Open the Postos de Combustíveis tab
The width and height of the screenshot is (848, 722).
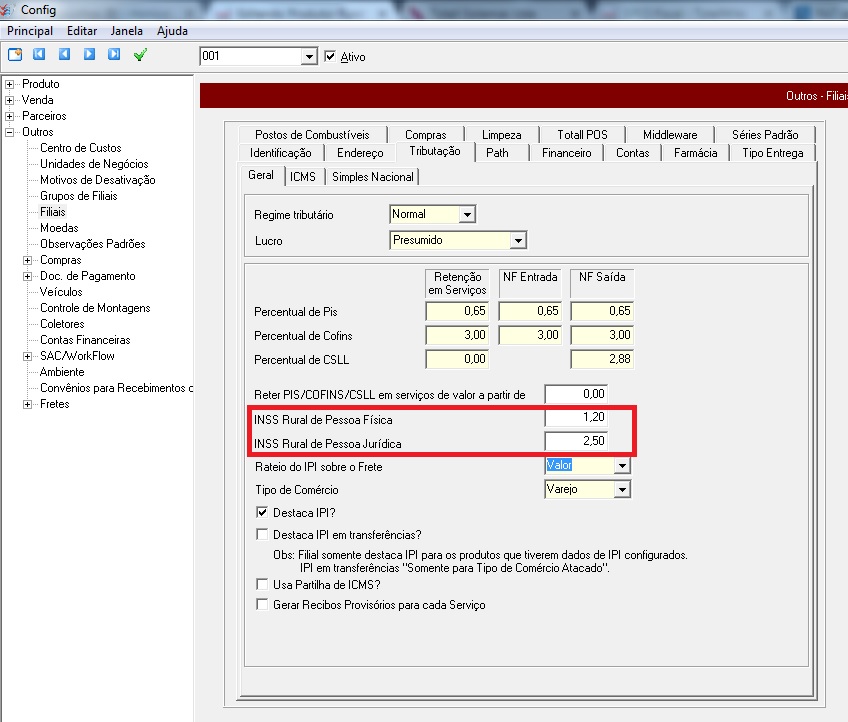point(312,135)
